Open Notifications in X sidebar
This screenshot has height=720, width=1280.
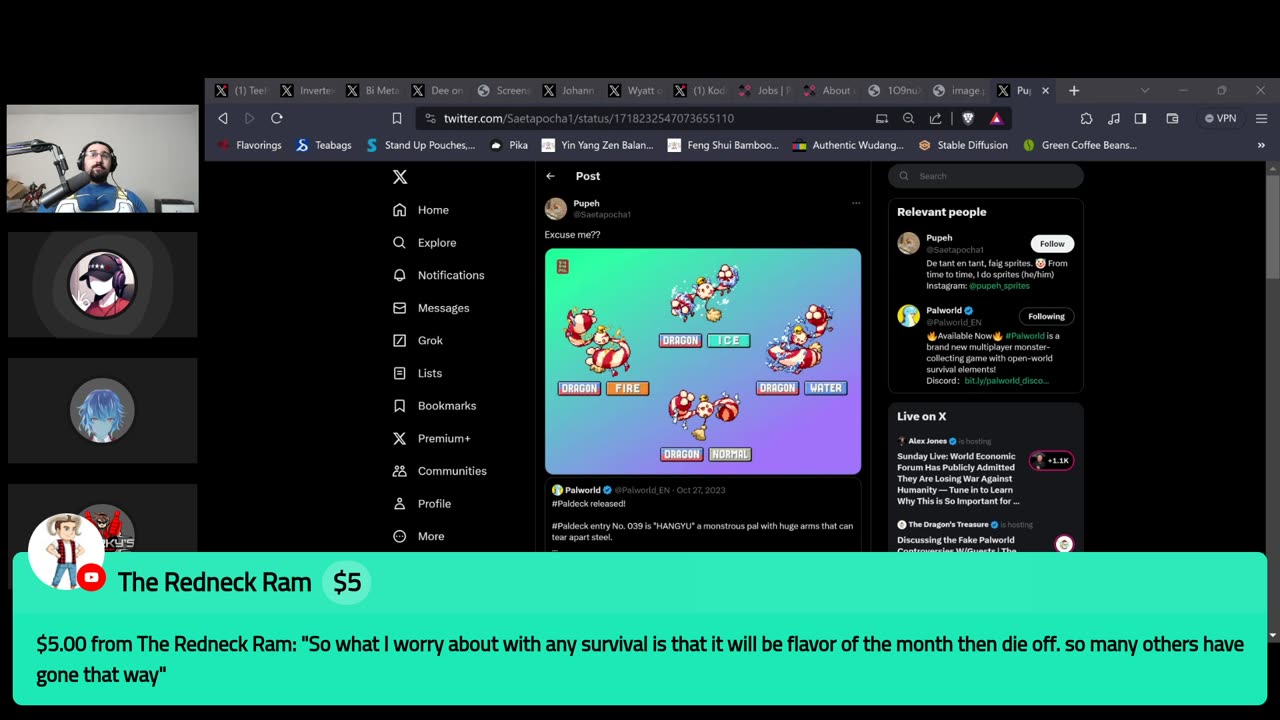coord(439,275)
